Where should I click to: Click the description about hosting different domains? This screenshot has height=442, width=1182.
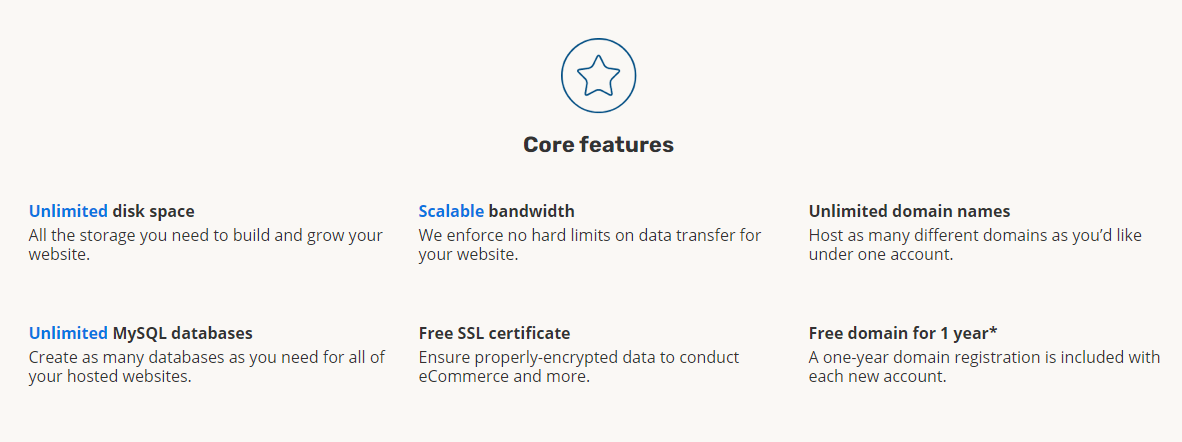[x=975, y=245]
